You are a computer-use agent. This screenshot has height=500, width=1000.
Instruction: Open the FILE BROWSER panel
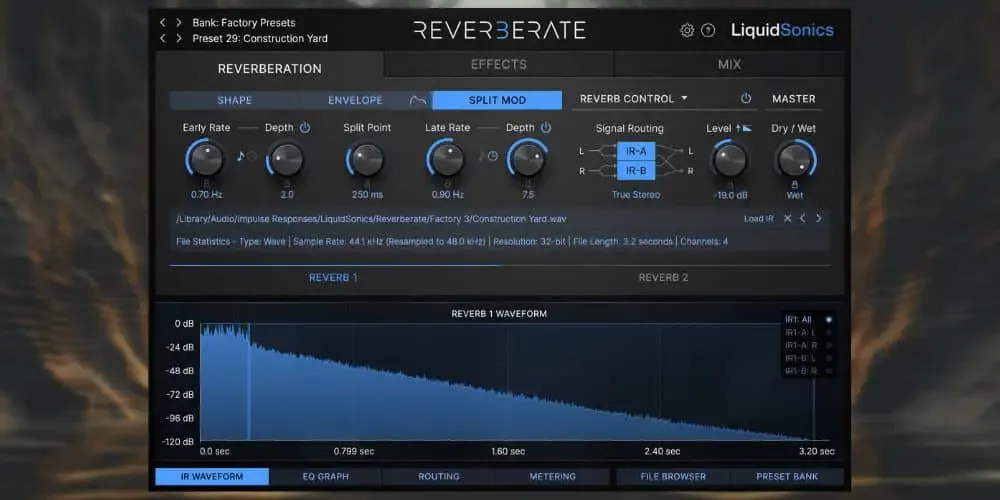point(673,476)
